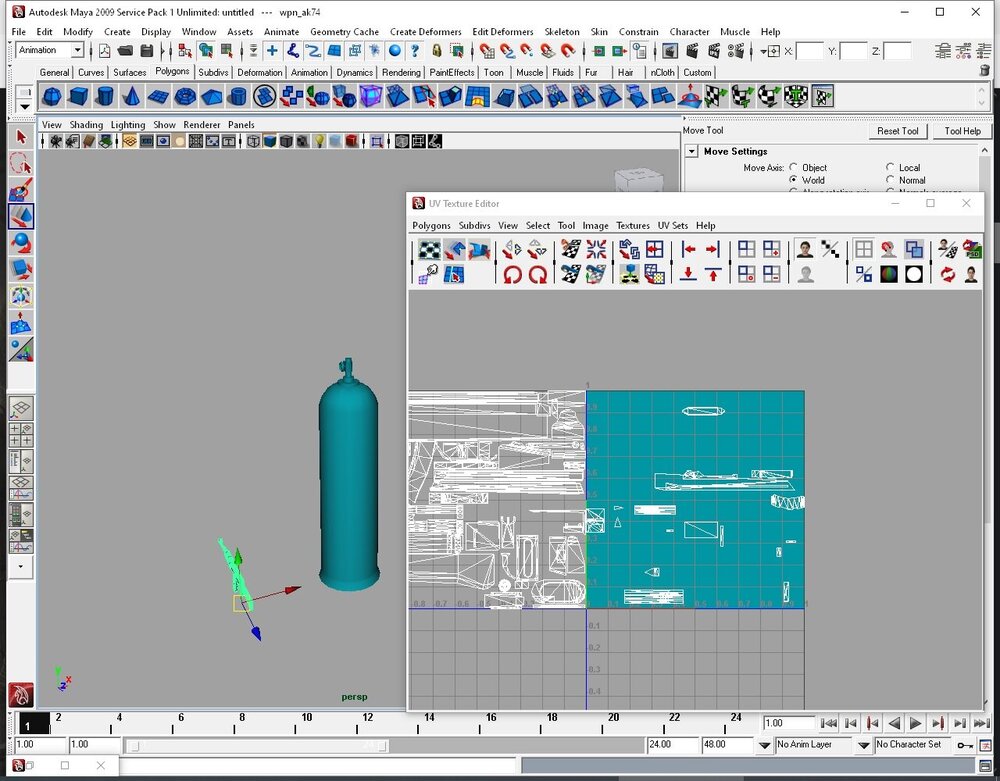The height and width of the screenshot is (781, 1000).
Task: Switch to the Rendering shelf tab
Action: click(401, 72)
